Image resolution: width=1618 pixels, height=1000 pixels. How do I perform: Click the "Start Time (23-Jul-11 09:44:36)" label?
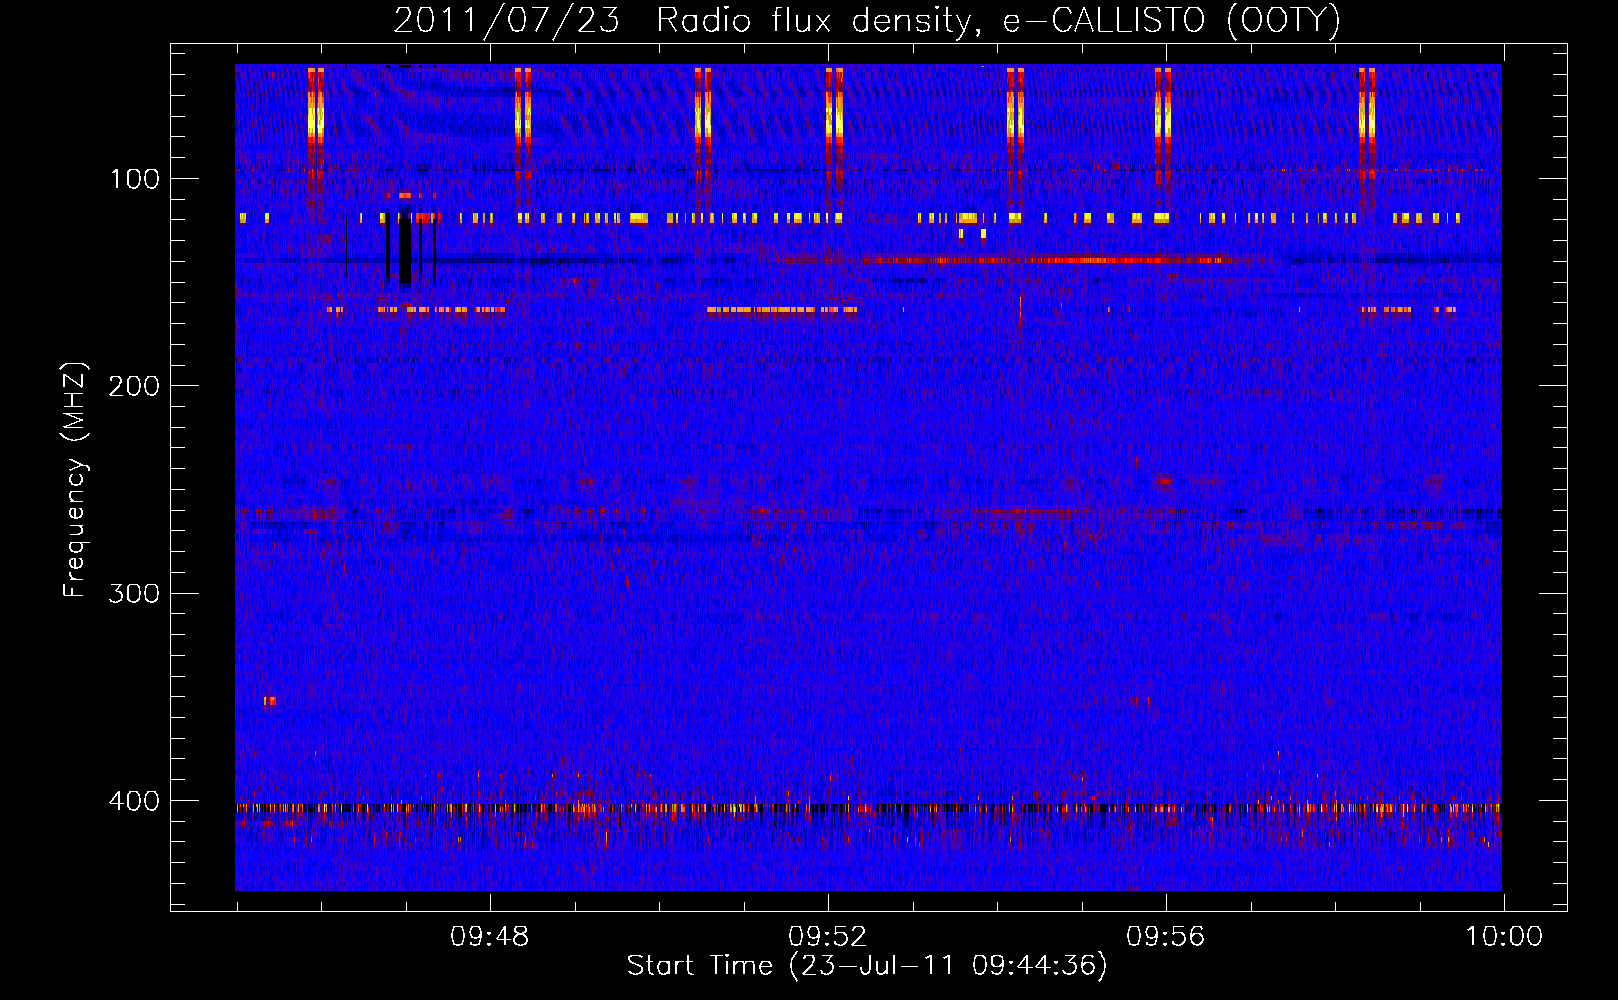pos(867,966)
